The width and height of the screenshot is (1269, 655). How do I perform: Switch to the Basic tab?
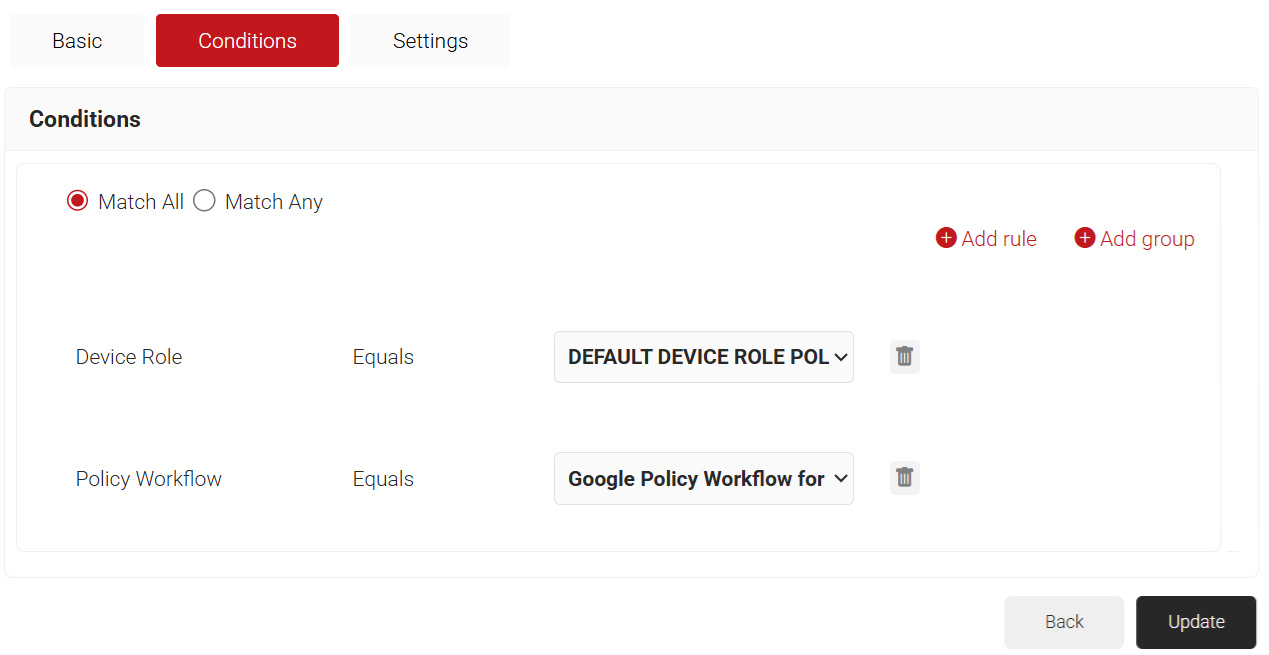pyautogui.click(x=77, y=41)
